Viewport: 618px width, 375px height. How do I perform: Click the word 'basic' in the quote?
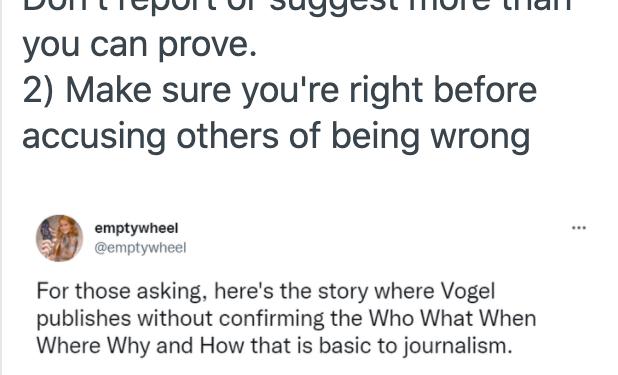pyautogui.click(x=345, y=346)
